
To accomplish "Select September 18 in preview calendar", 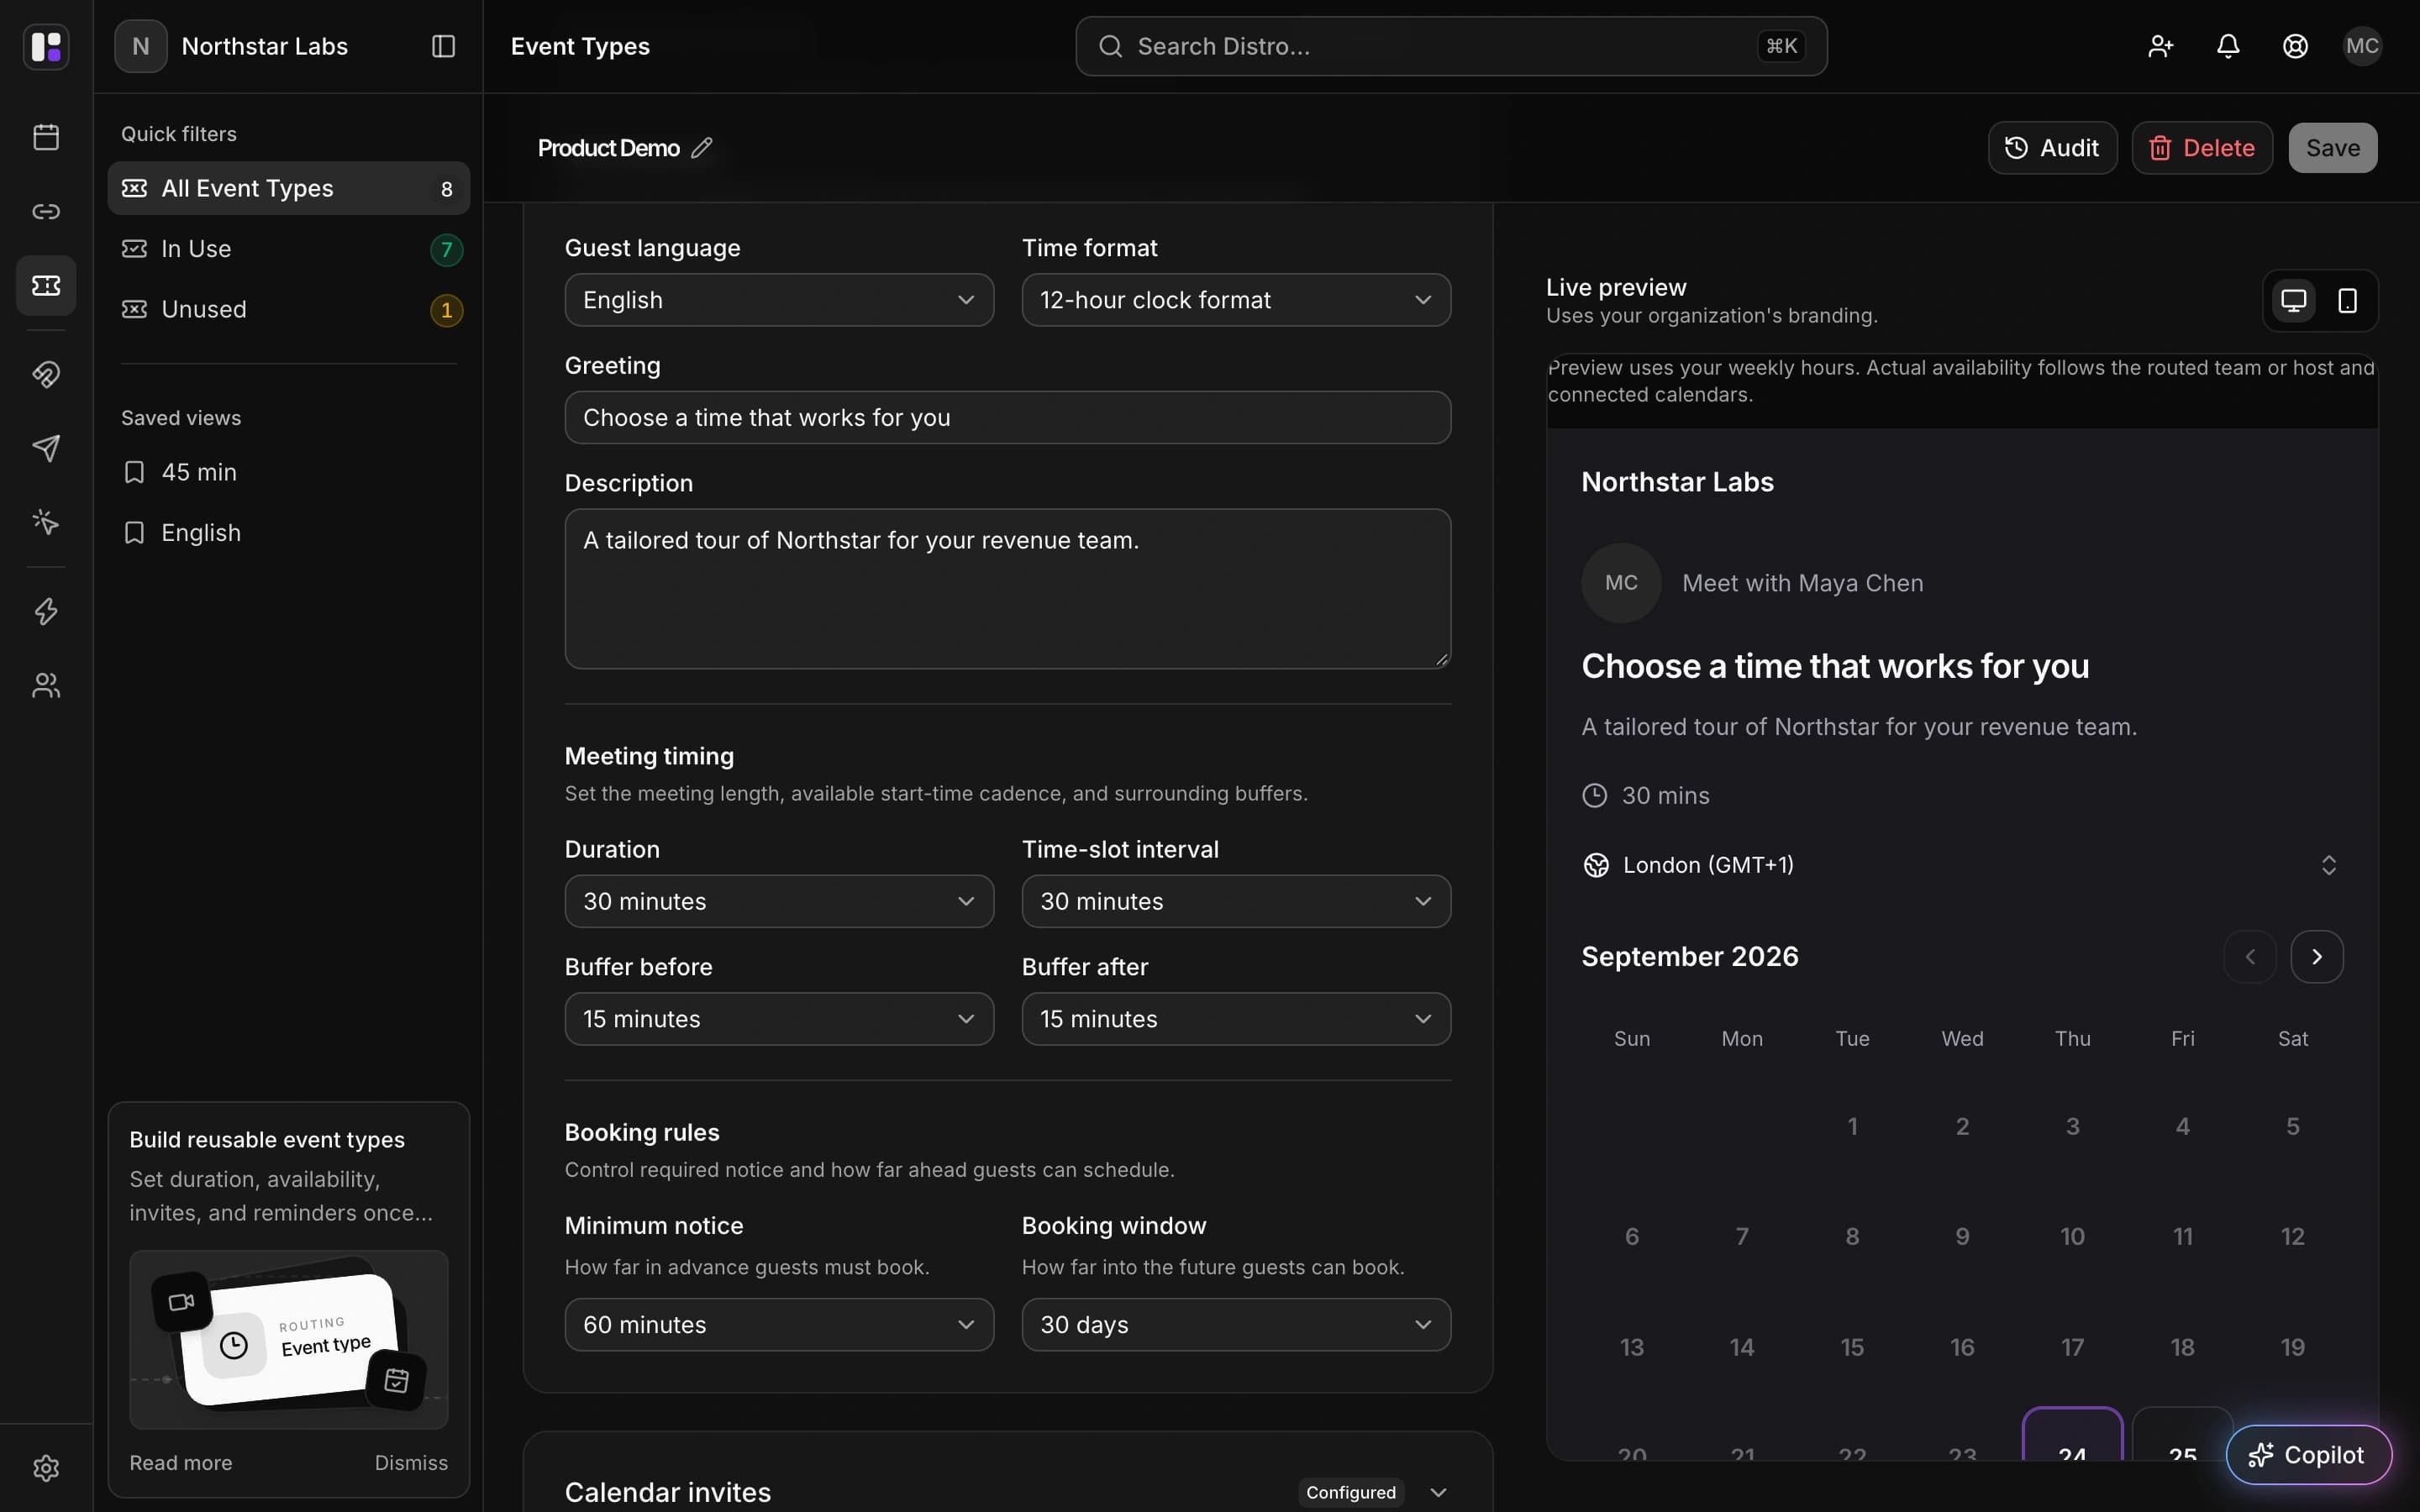I will (2182, 1347).
